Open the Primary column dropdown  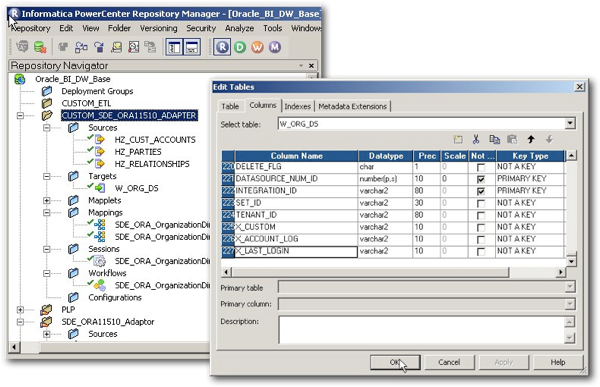point(570,304)
